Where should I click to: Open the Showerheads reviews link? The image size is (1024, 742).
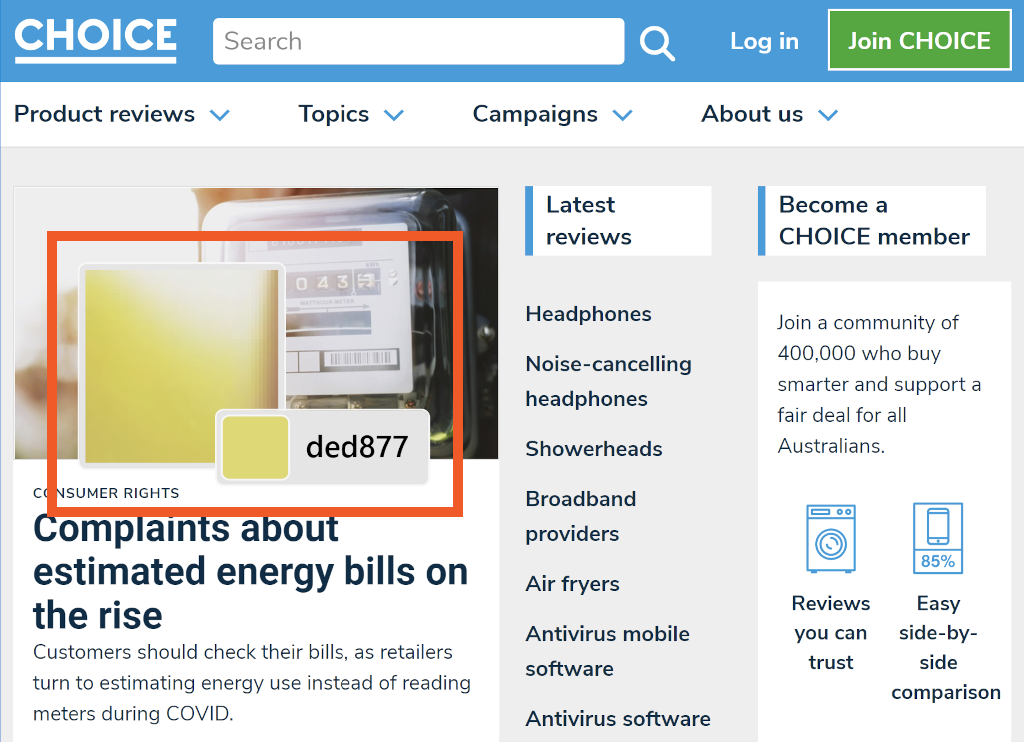(x=594, y=449)
